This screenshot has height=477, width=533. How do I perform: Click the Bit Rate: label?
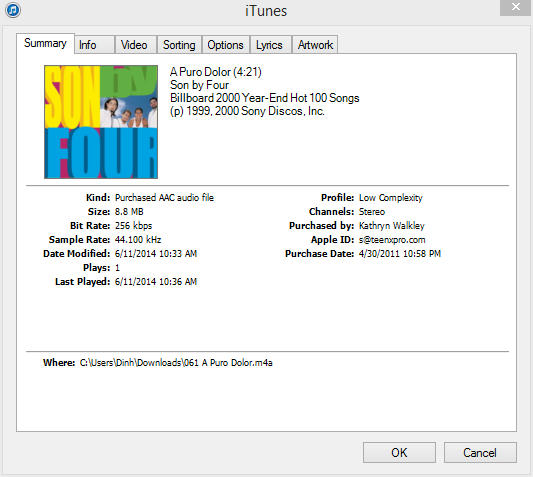pyautogui.click(x=90, y=225)
